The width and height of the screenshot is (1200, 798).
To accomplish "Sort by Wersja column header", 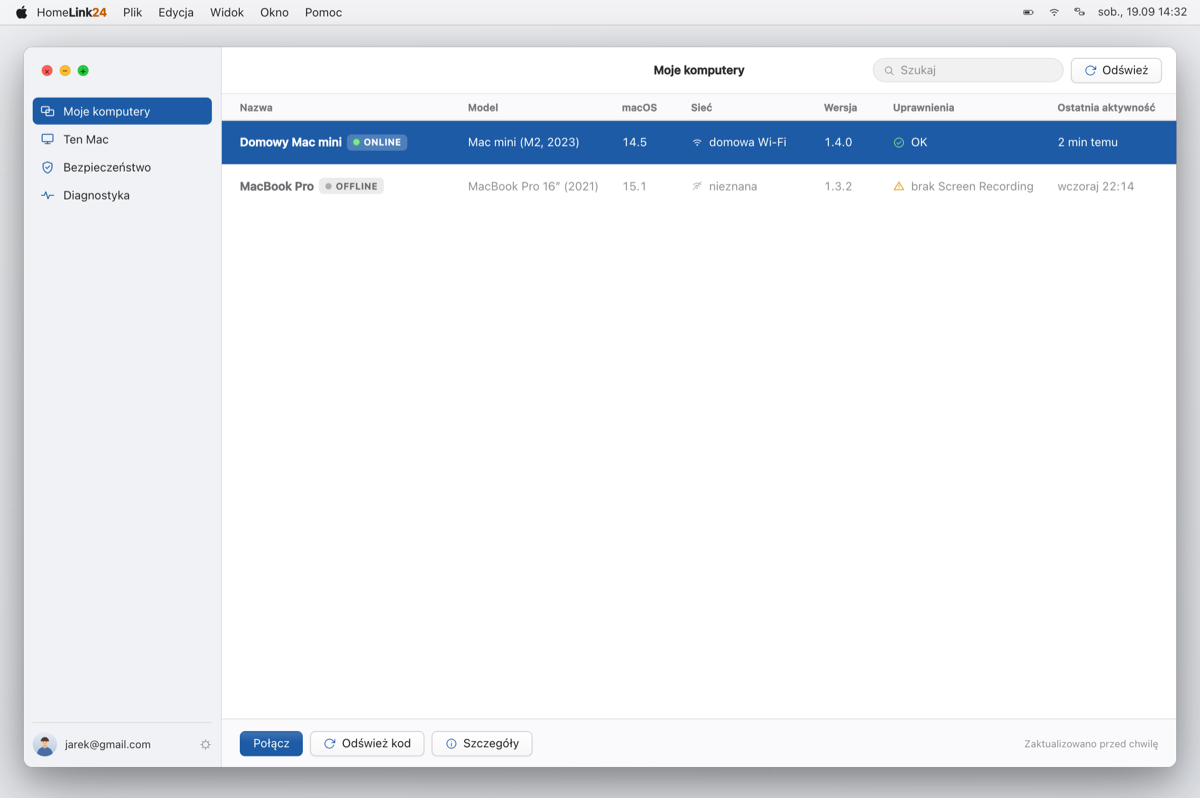I will (840, 107).
